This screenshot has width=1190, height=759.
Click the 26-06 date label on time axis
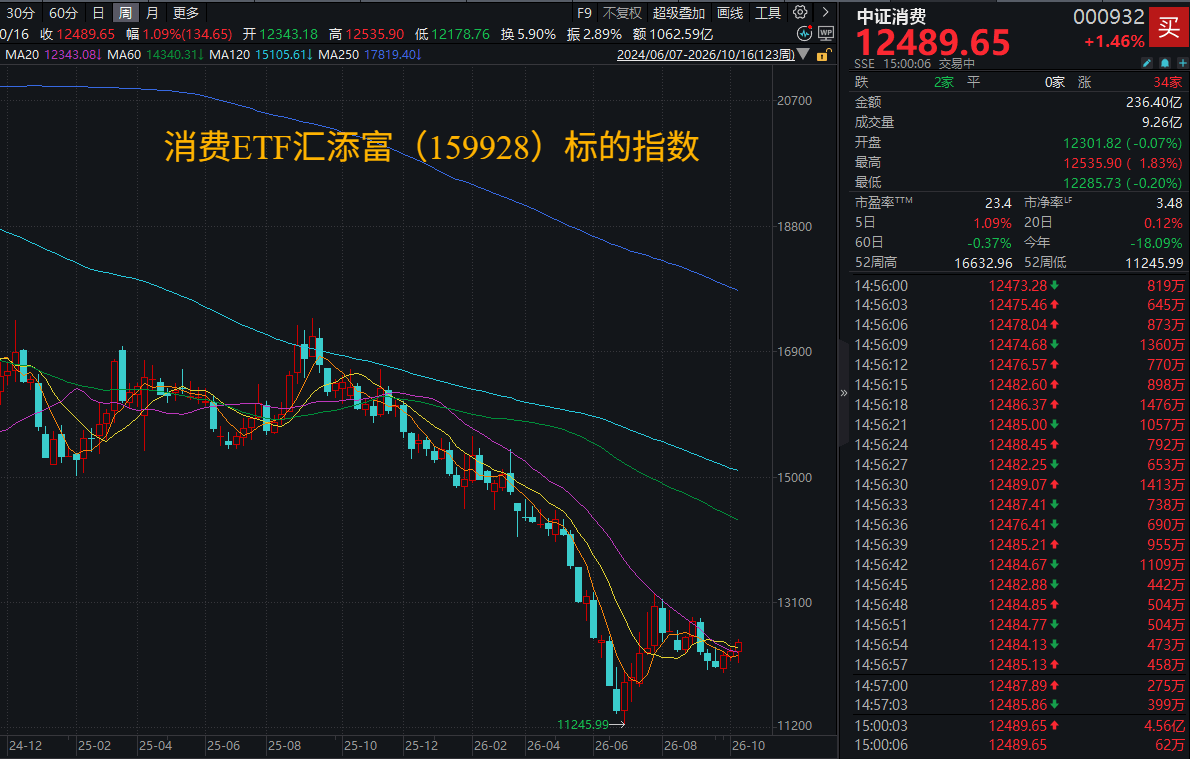pyautogui.click(x=612, y=745)
